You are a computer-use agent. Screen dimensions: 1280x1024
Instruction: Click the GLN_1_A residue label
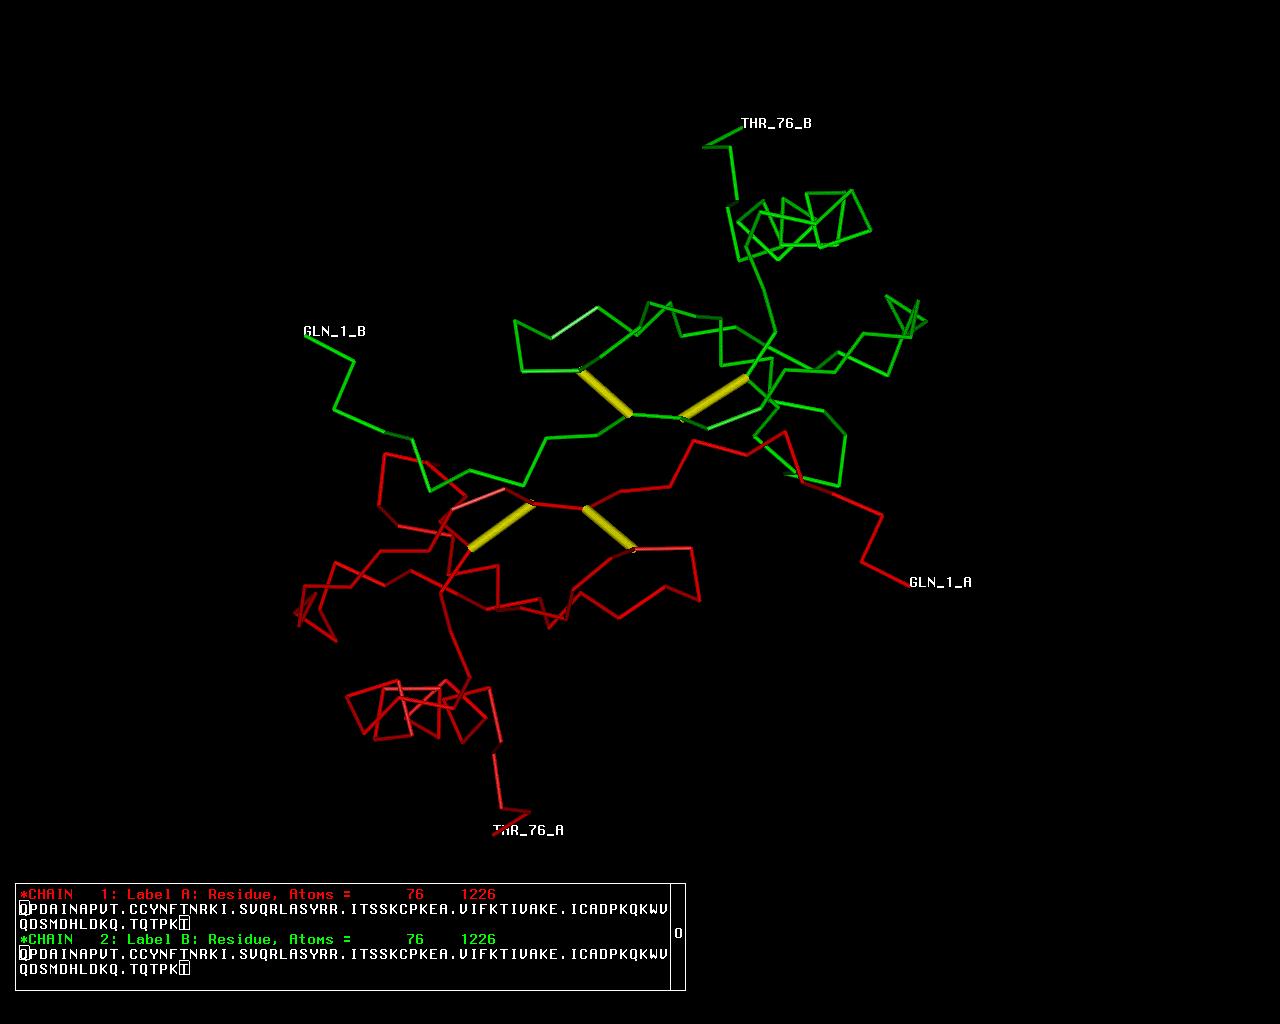(x=940, y=582)
